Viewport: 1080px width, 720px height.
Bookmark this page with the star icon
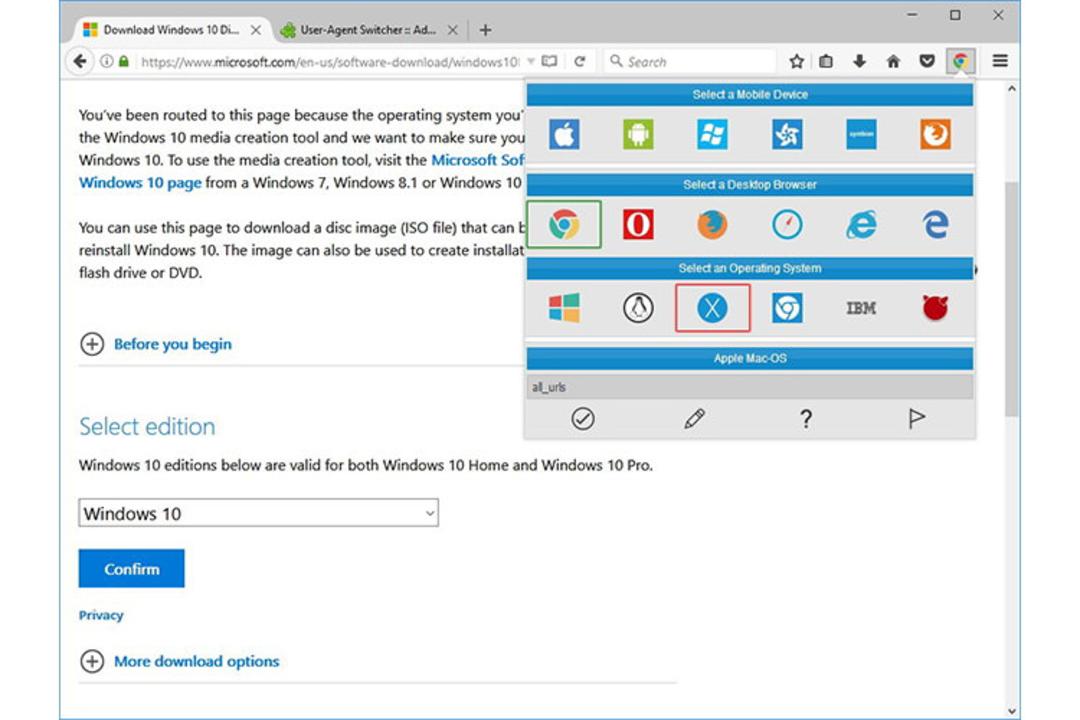pos(797,61)
